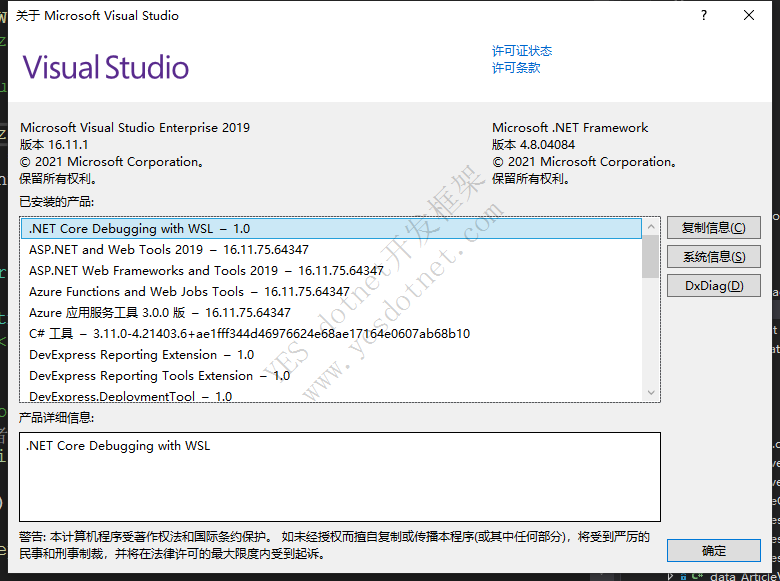
Task: Open the 许可条款 link
Action: [x=516, y=68]
